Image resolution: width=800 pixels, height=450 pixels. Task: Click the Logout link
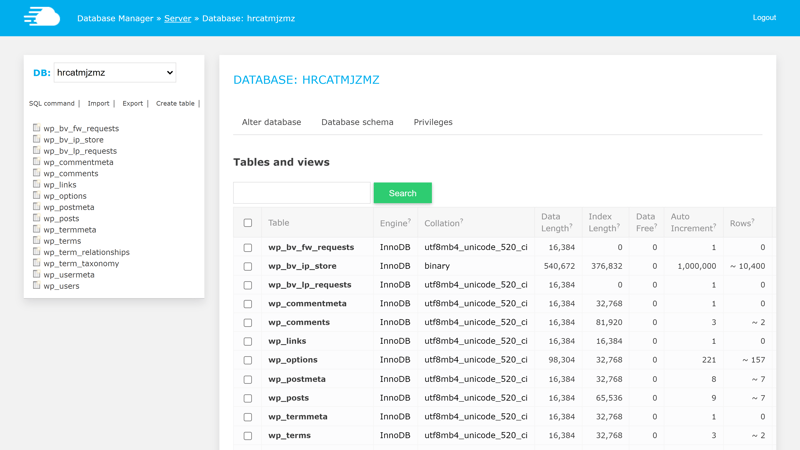[764, 18]
